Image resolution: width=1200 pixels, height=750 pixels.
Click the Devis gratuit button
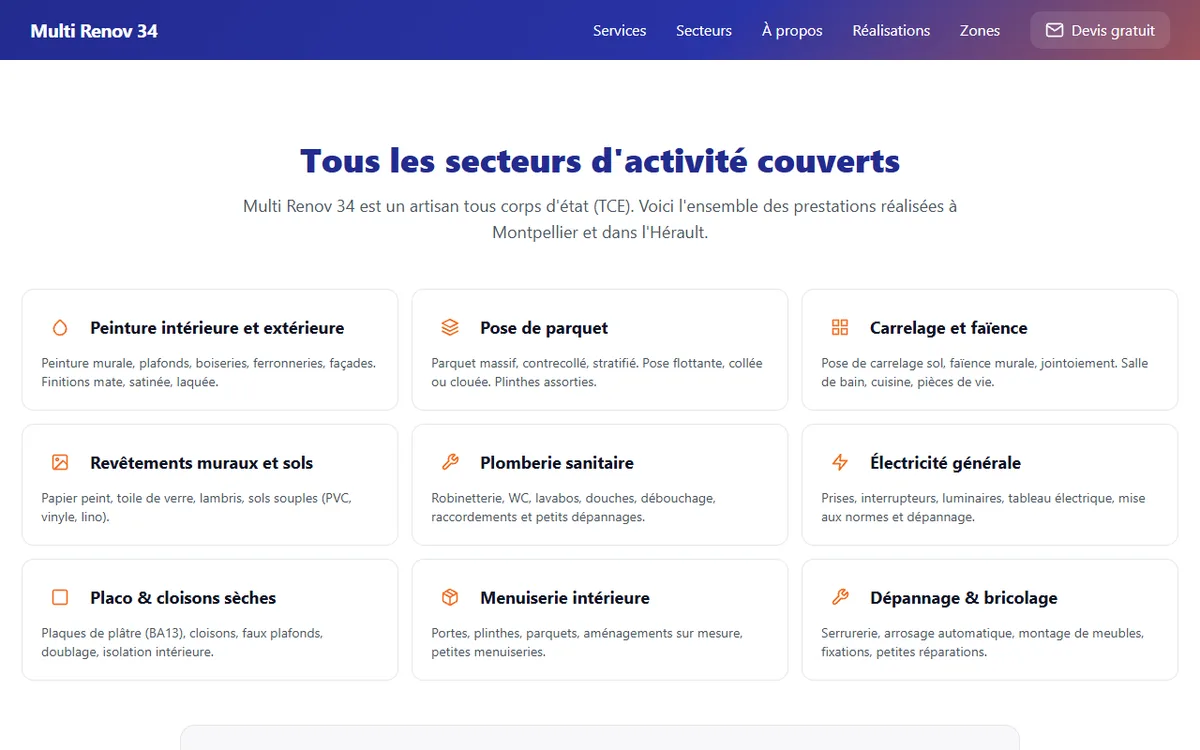click(1100, 30)
